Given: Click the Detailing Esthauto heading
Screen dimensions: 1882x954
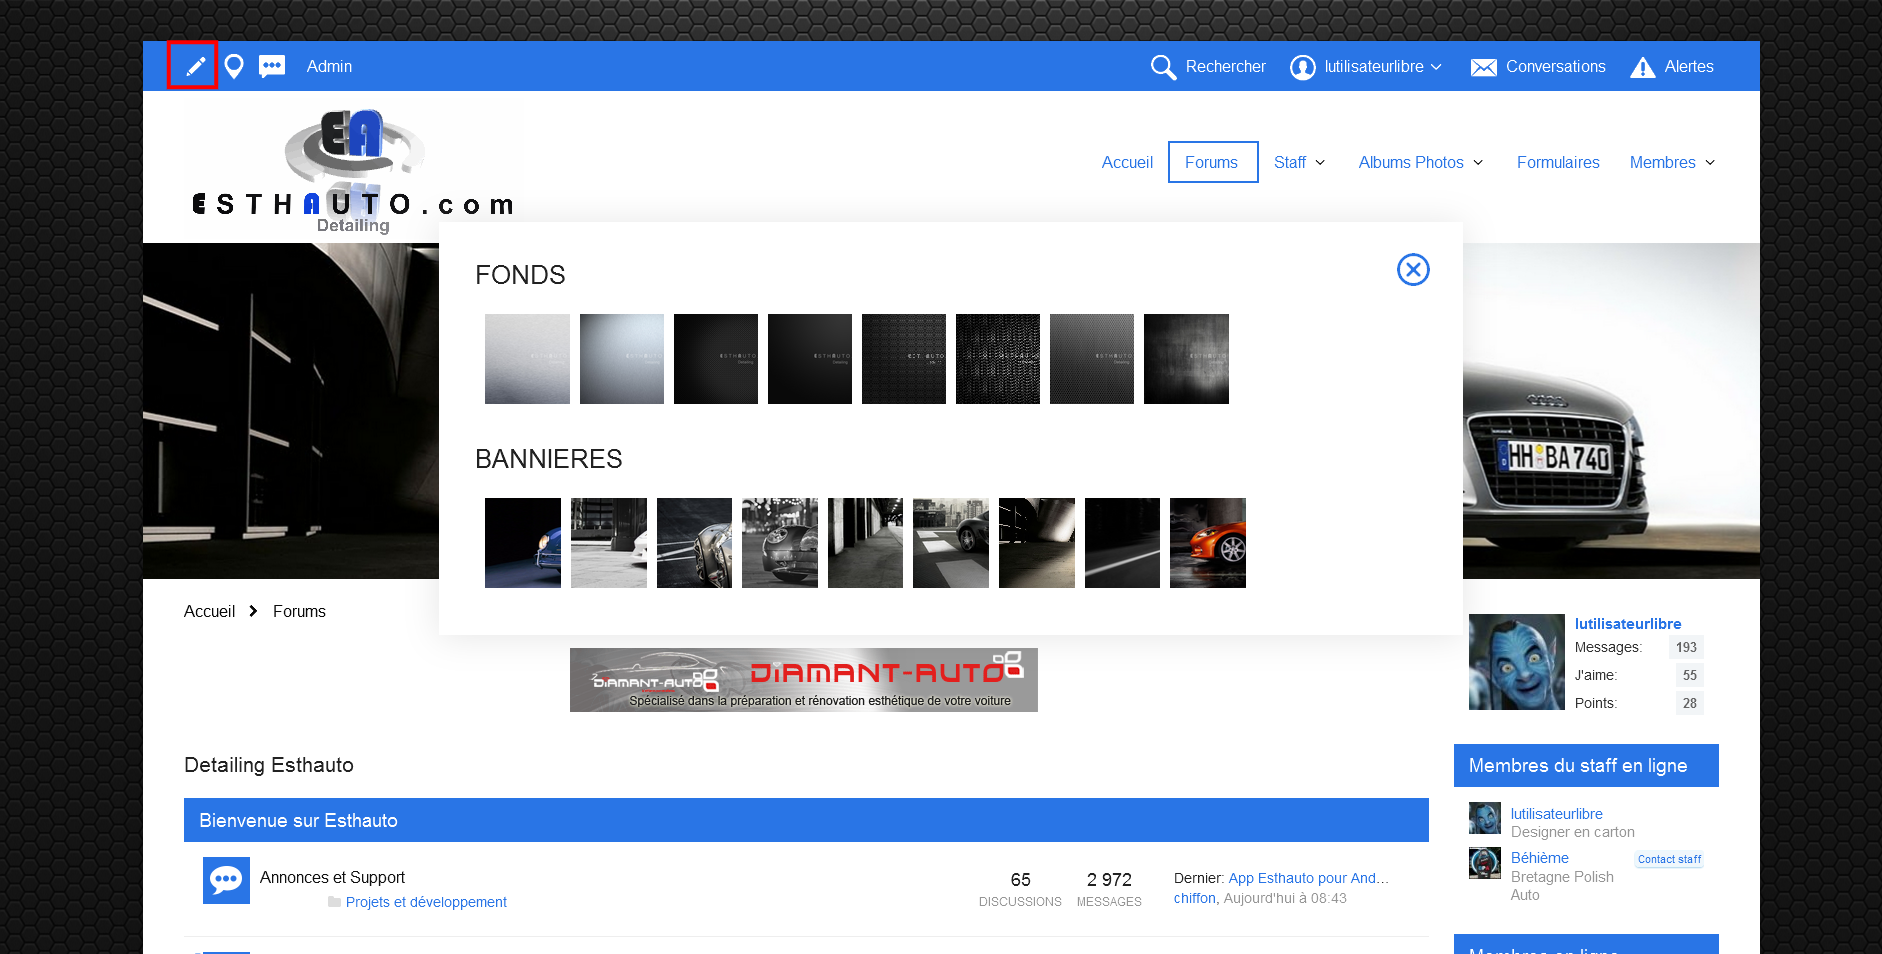Looking at the screenshot, I should click(x=269, y=765).
